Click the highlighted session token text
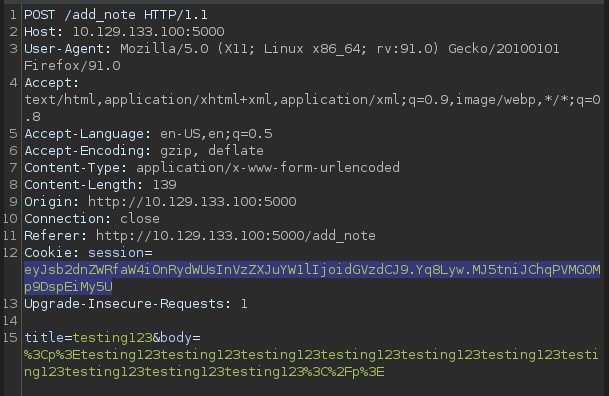This screenshot has height=396, width=609. [312, 278]
